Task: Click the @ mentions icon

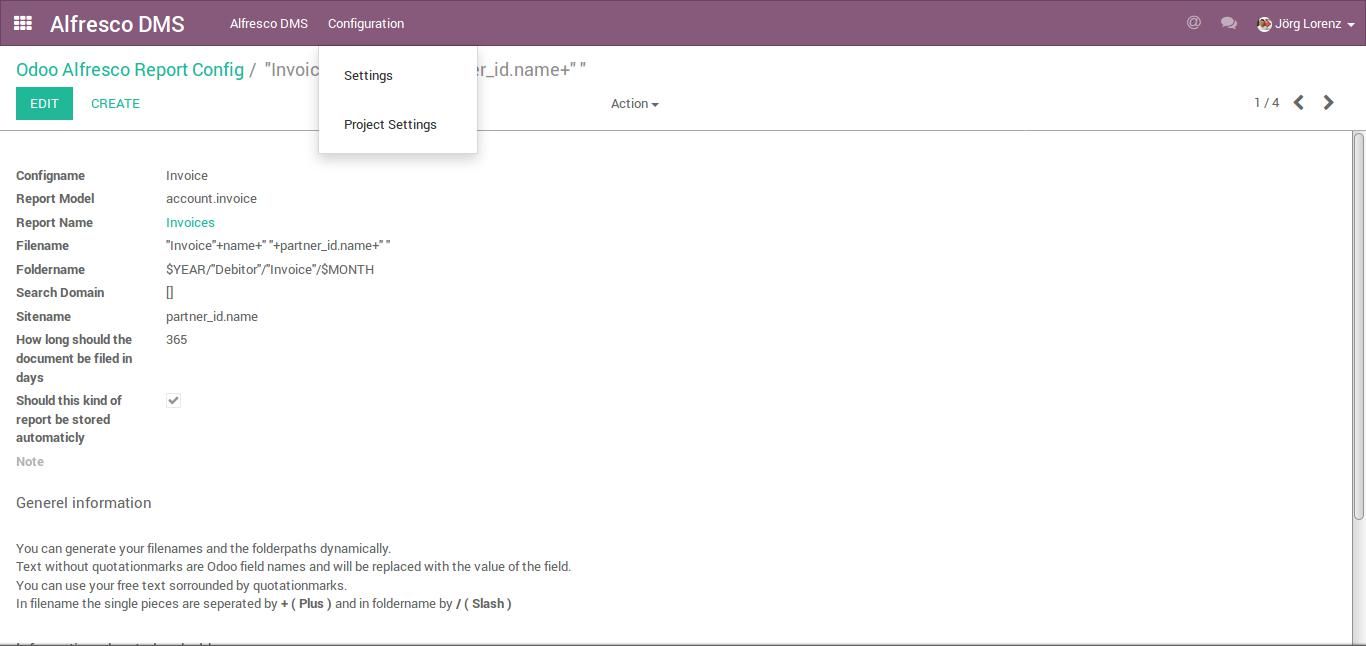Action: [x=1193, y=23]
